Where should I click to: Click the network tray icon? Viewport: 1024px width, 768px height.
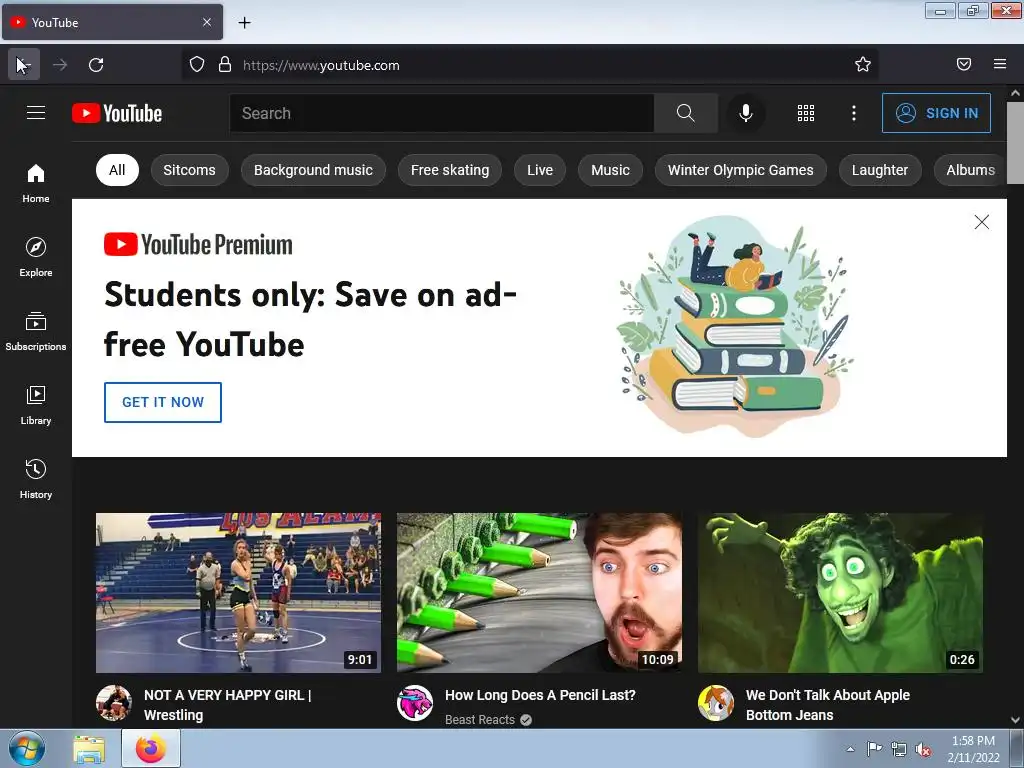pyautogui.click(x=899, y=750)
